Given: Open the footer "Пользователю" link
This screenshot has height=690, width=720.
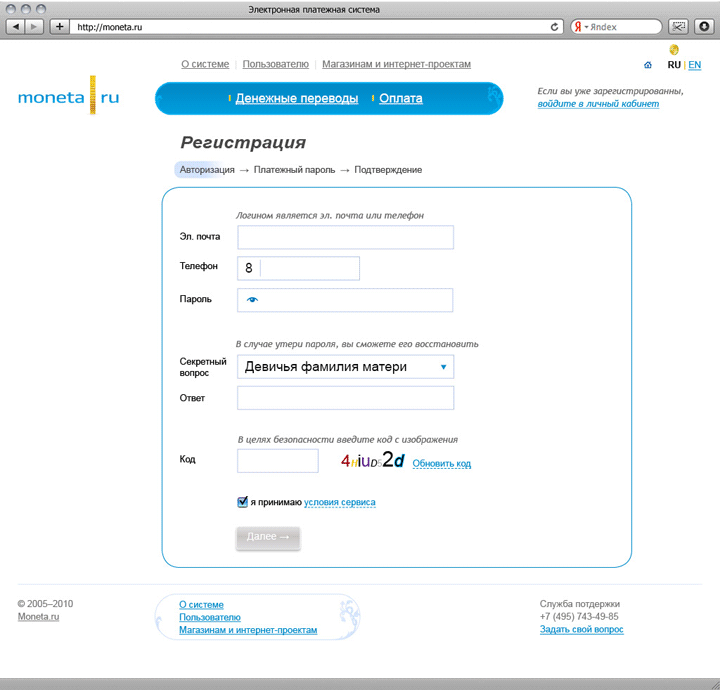Looking at the screenshot, I should pyautogui.click(x=210, y=617).
